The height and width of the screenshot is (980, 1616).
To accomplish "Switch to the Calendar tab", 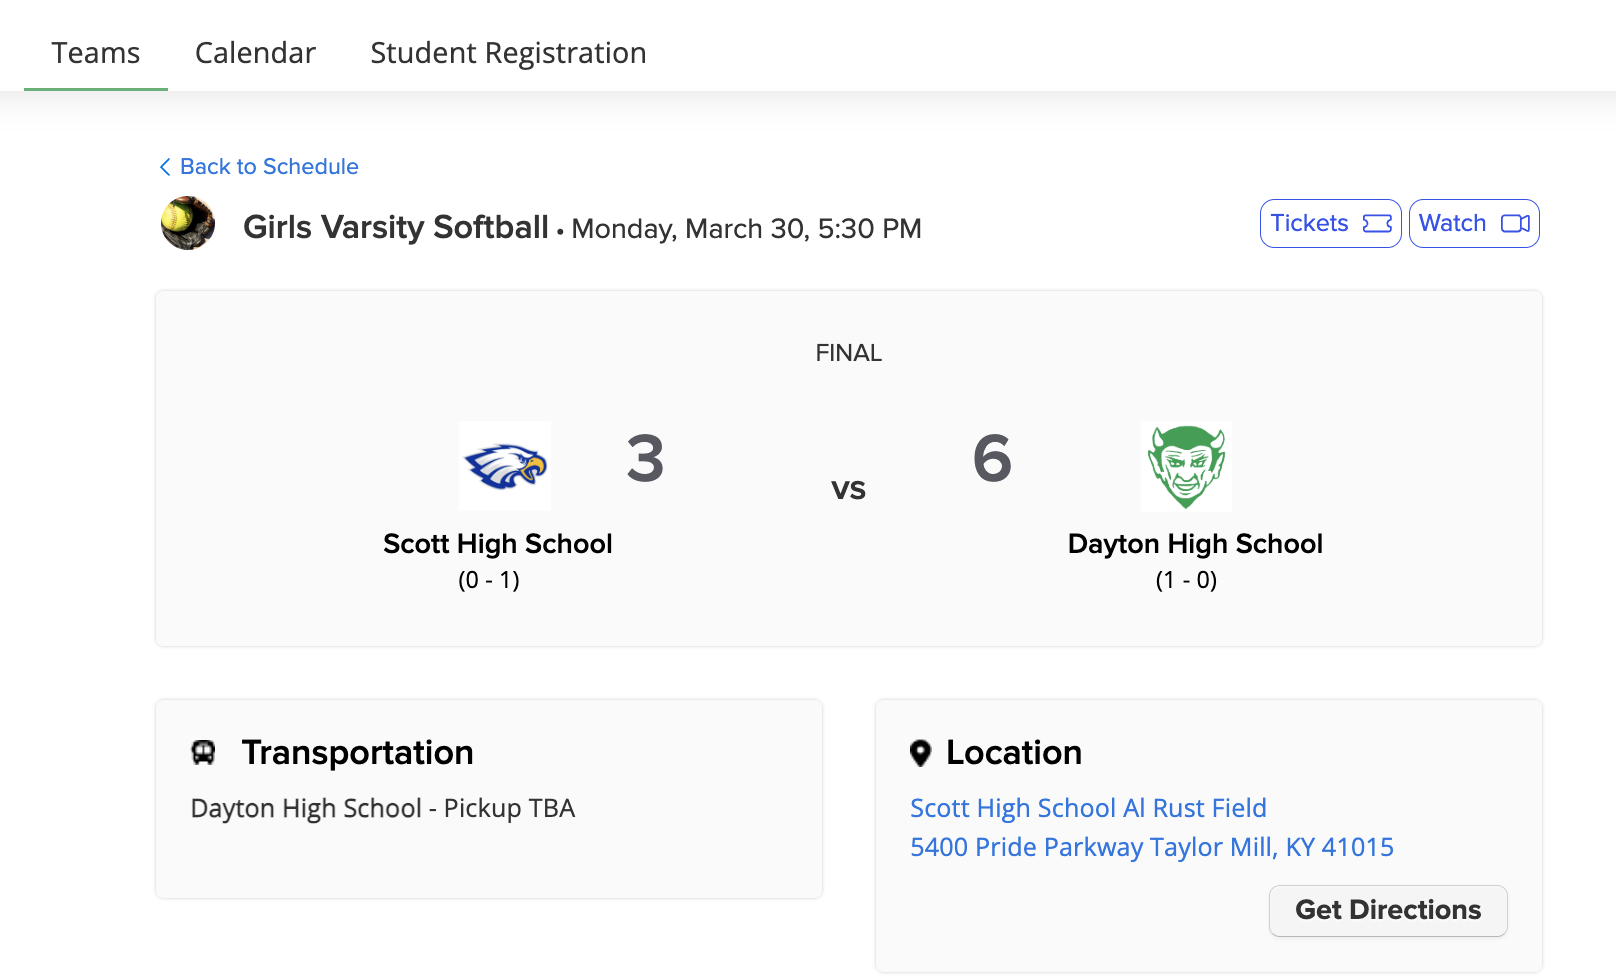I will tap(255, 52).
